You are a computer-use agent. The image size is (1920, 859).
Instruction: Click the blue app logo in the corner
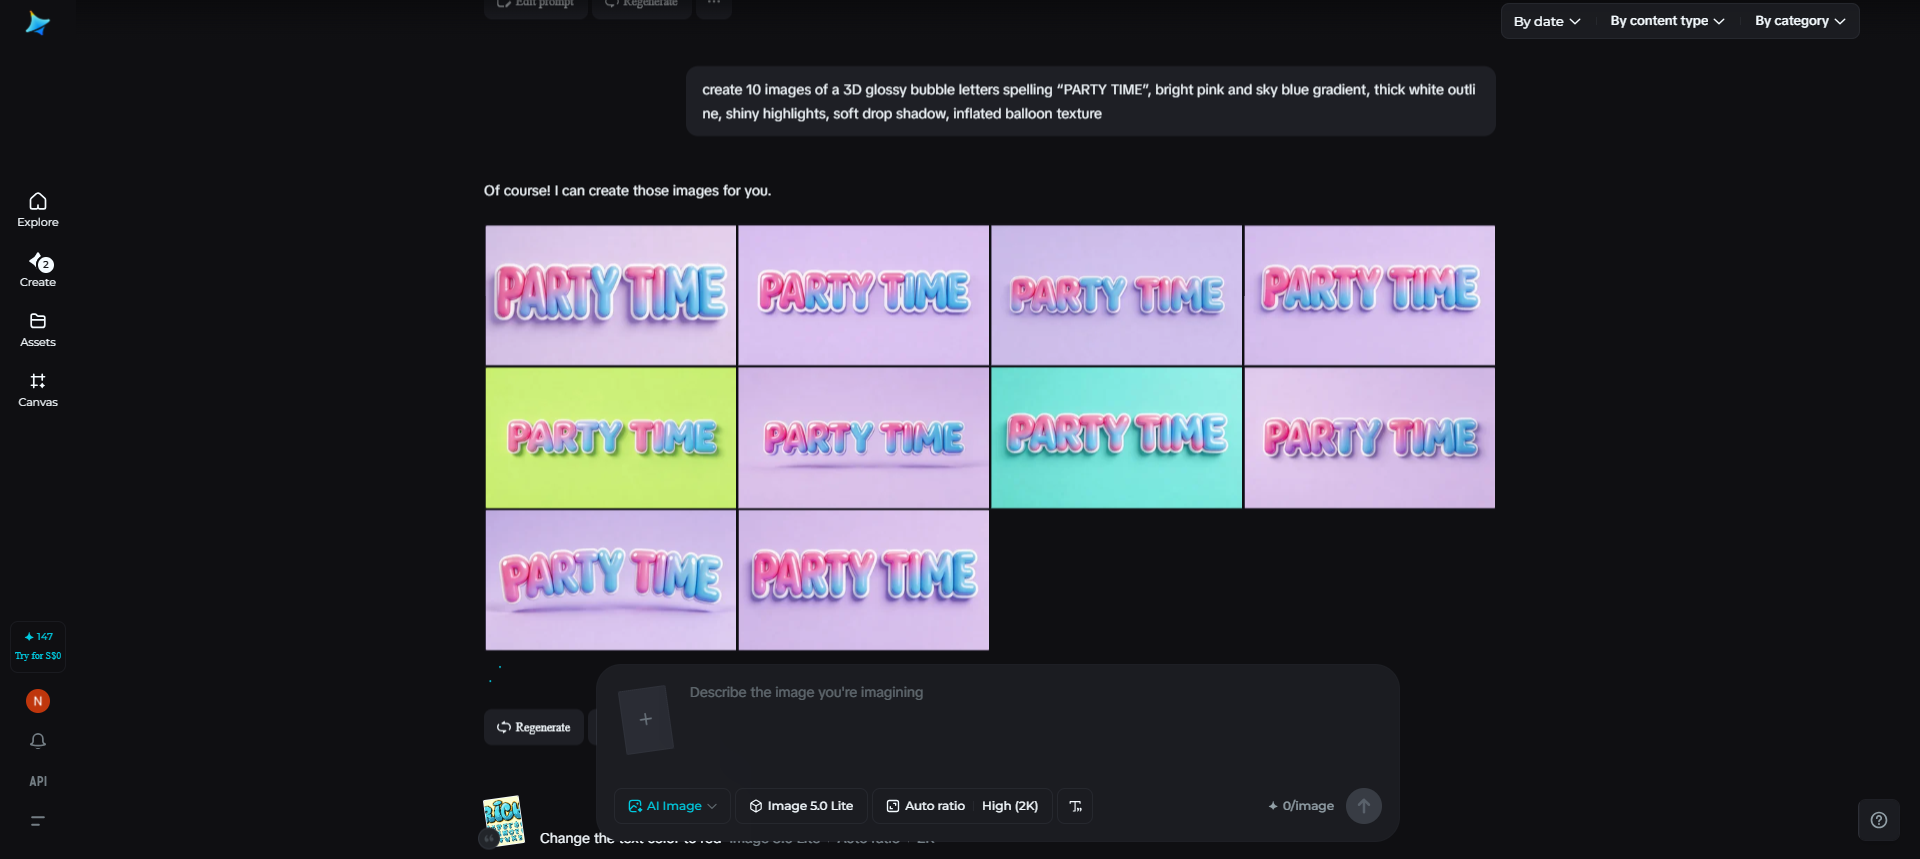pyautogui.click(x=37, y=23)
